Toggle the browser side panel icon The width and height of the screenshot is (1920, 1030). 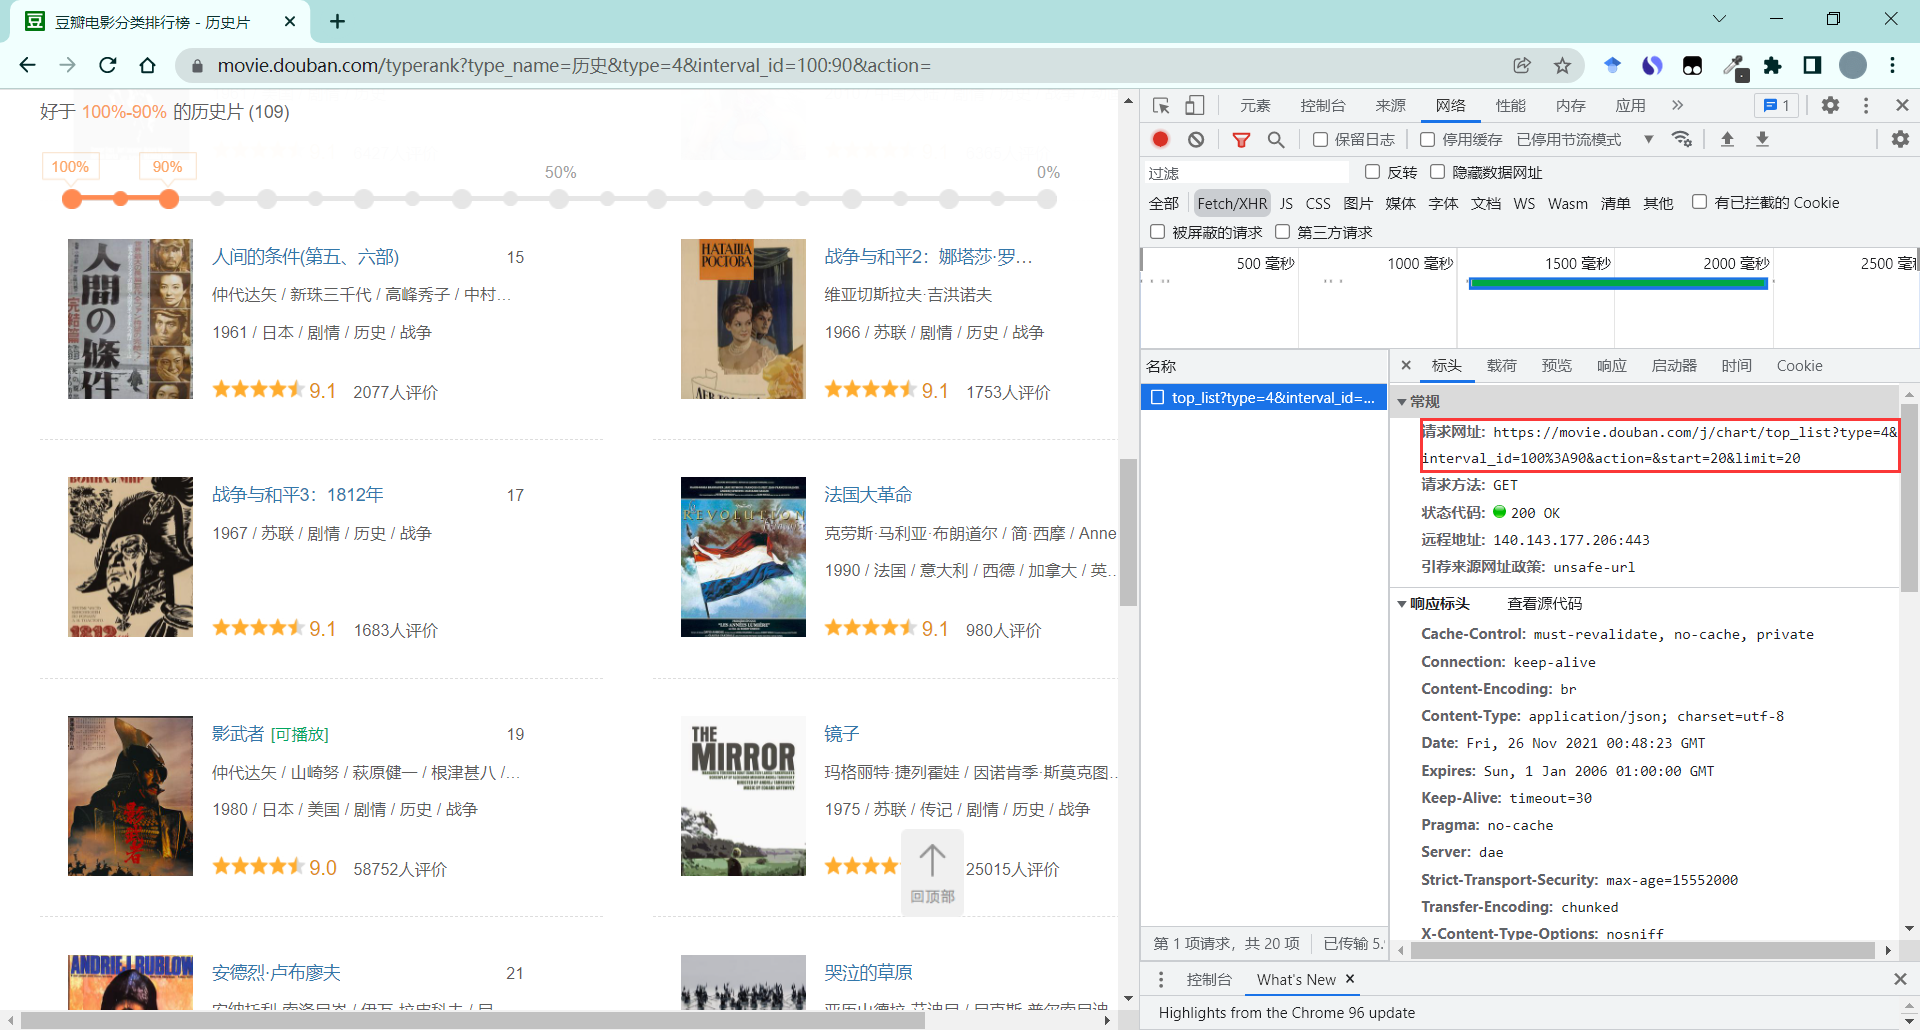click(x=1812, y=65)
